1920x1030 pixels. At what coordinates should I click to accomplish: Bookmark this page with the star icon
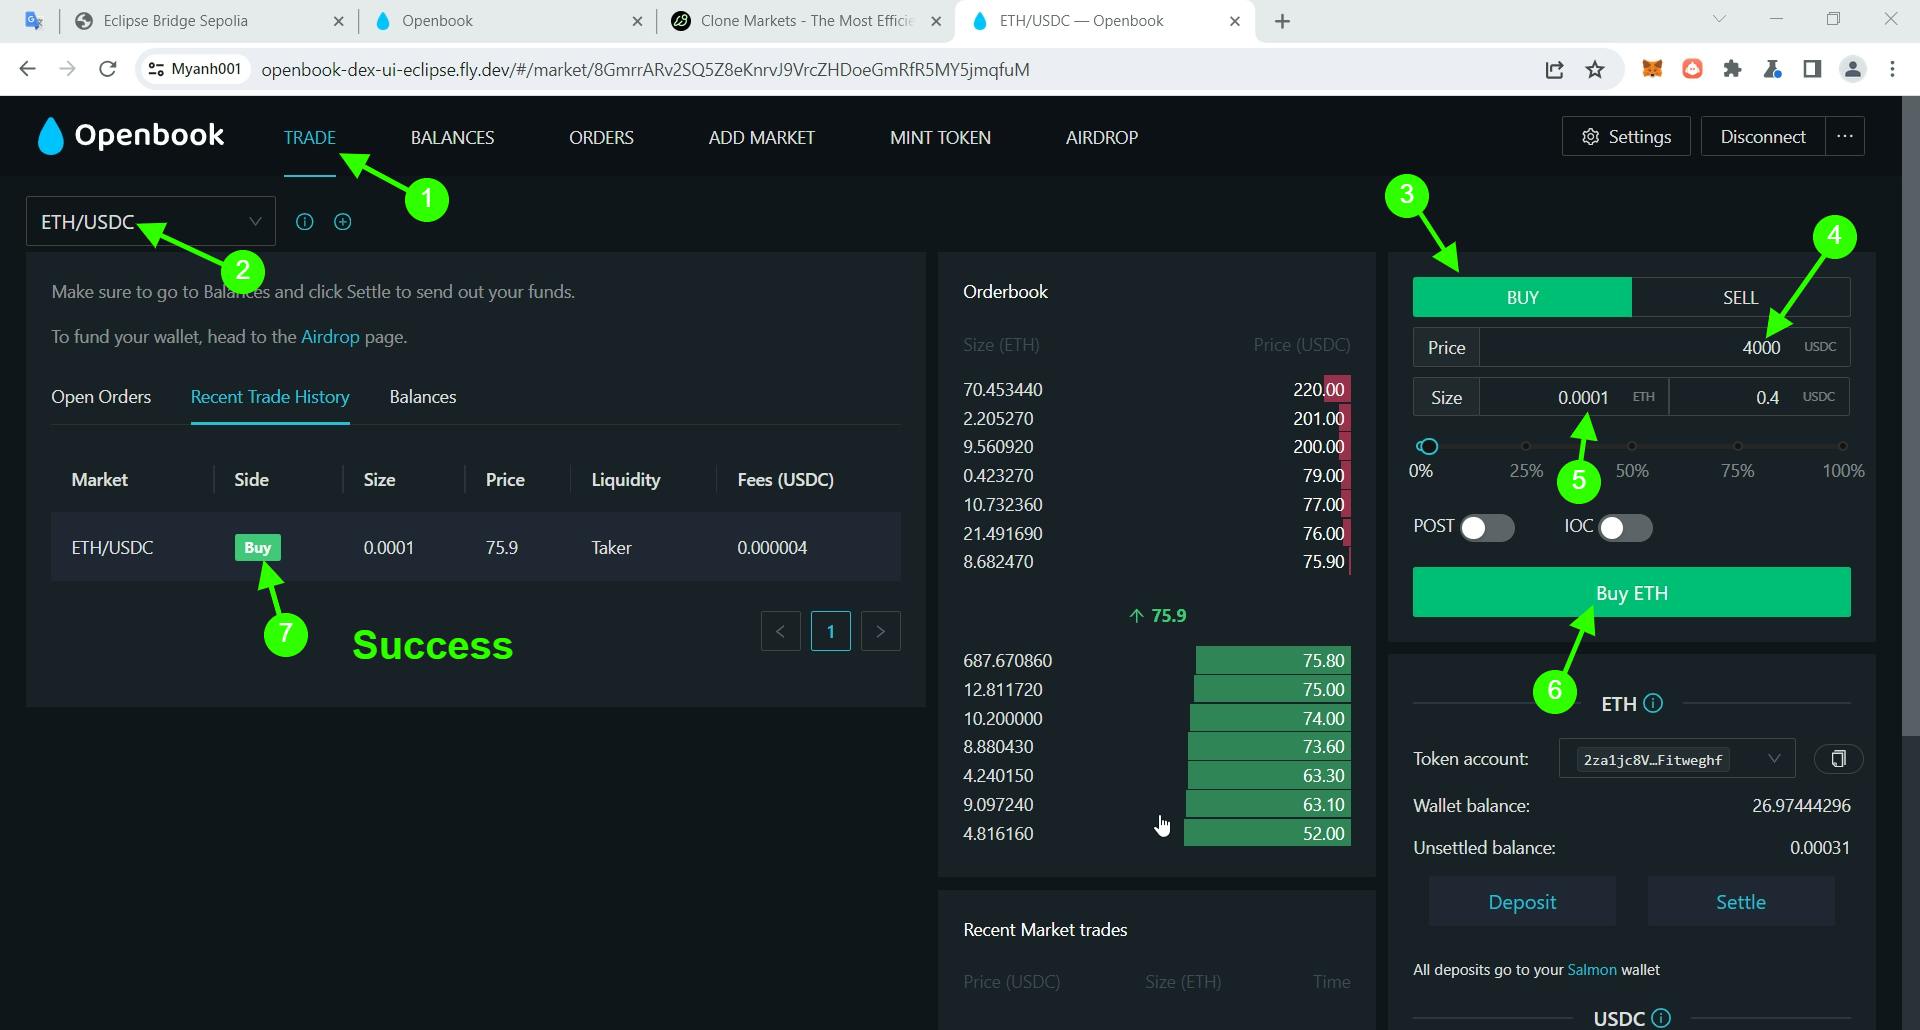1595,69
